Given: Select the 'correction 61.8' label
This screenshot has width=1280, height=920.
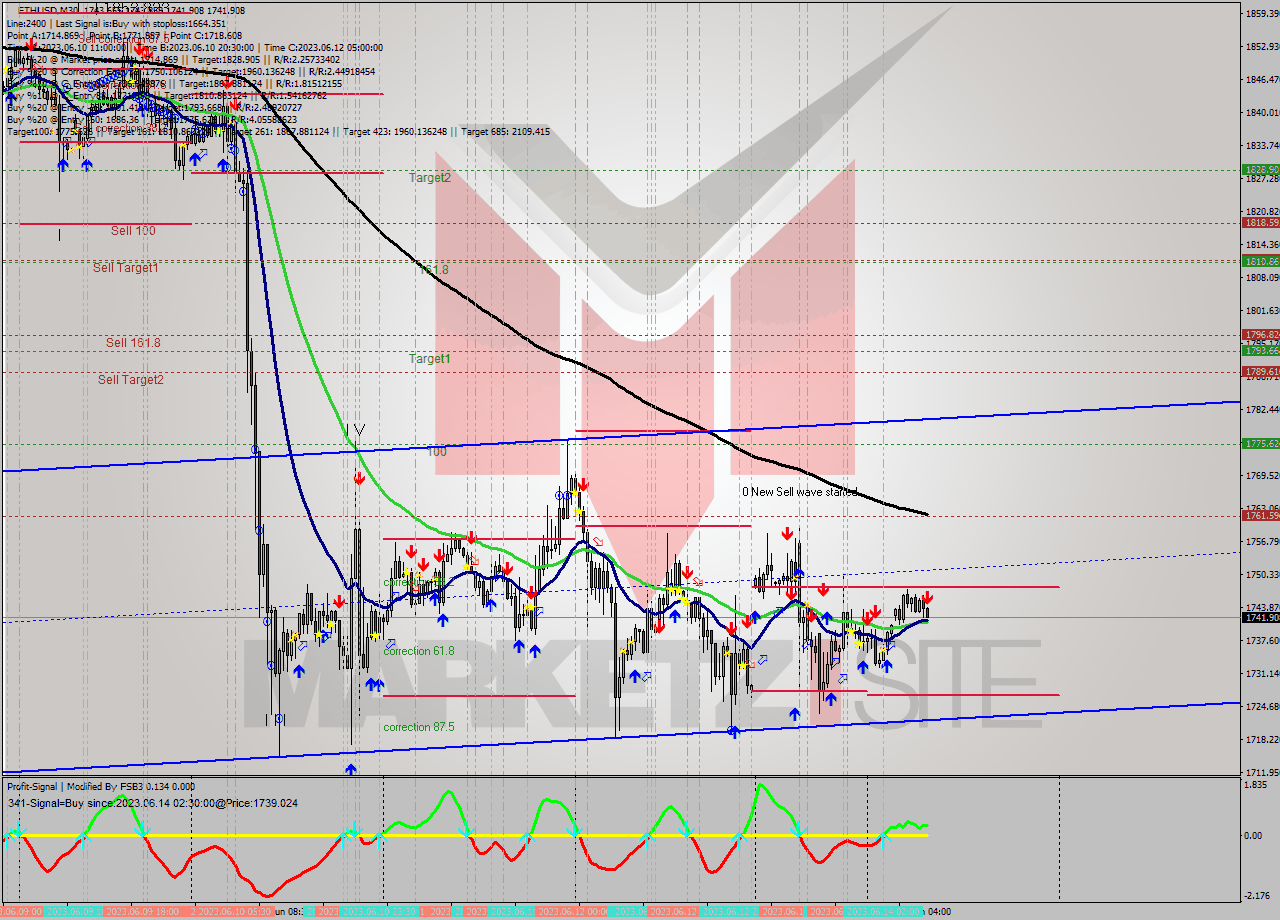Looking at the screenshot, I should [418, 651].
